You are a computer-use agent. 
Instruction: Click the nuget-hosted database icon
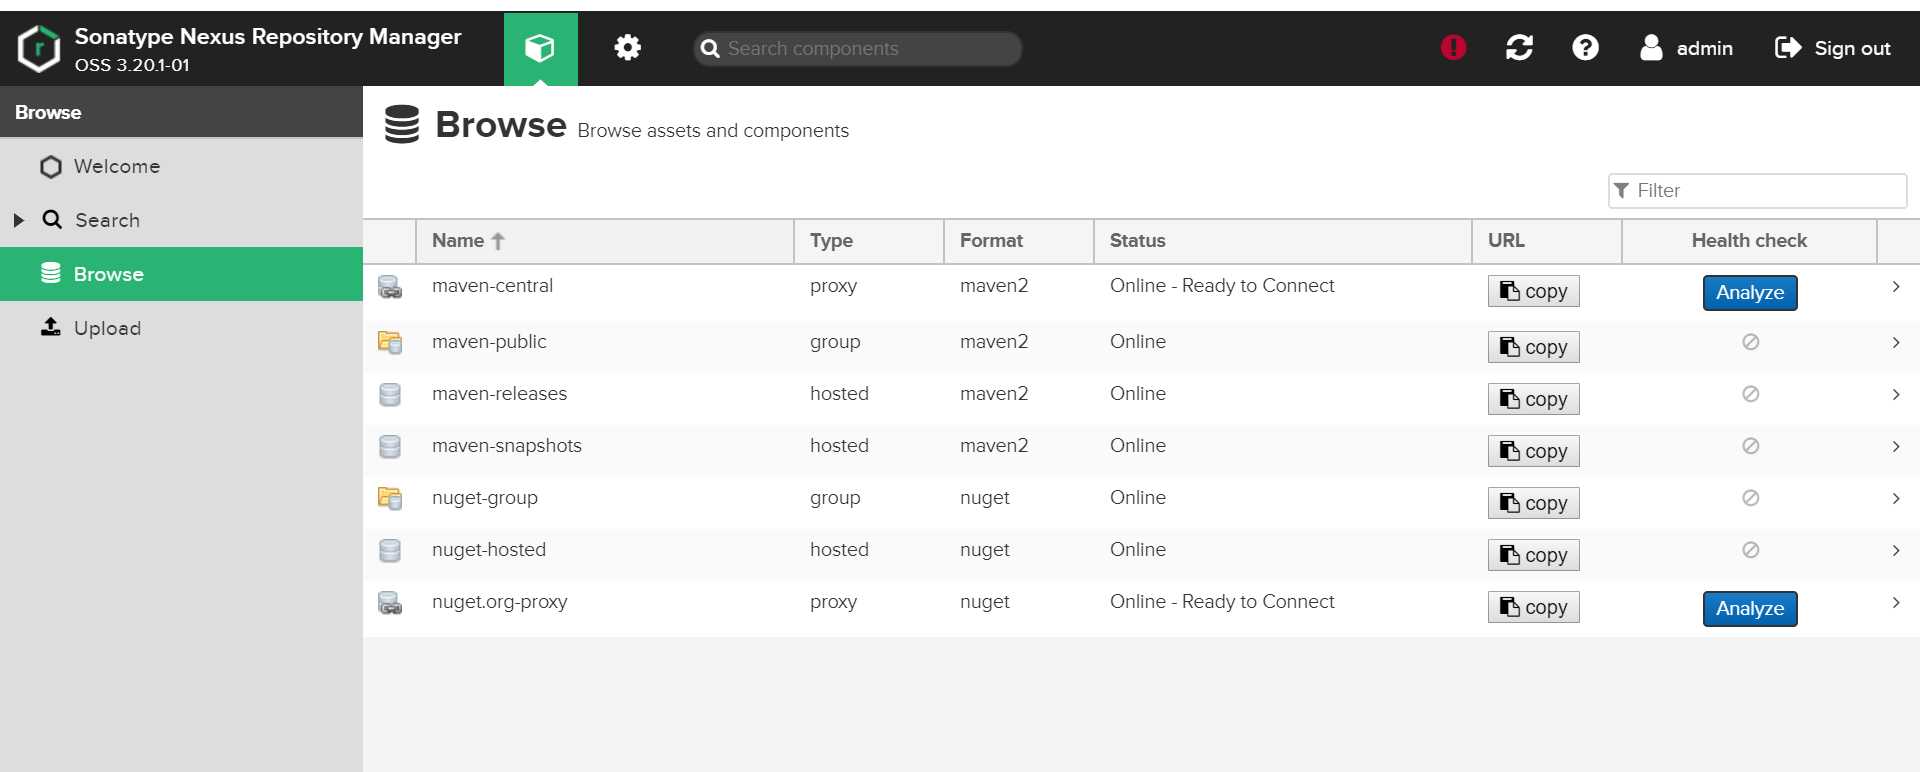point(390,550)
